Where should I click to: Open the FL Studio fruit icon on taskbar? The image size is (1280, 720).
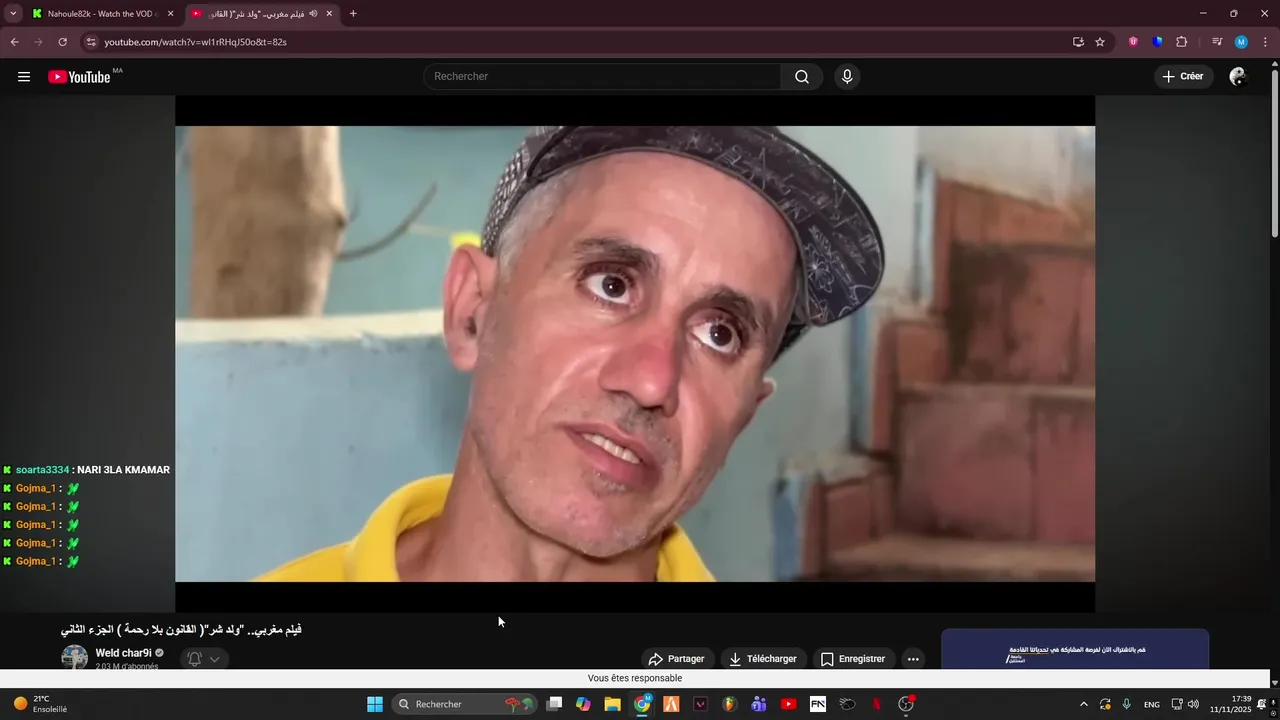click(730, 704)
